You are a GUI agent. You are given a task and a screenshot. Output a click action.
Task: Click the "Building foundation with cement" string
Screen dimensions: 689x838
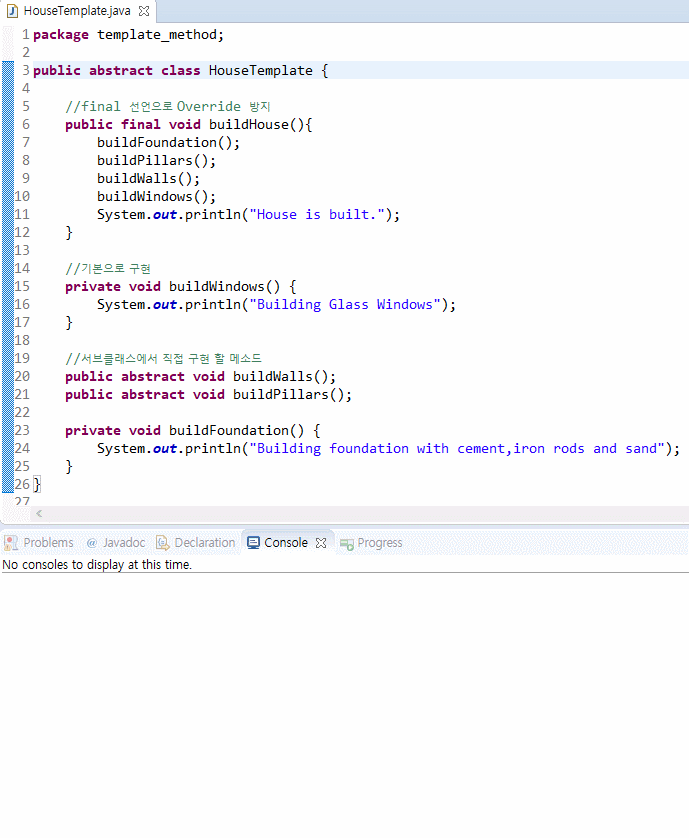(x=457, y=449)
